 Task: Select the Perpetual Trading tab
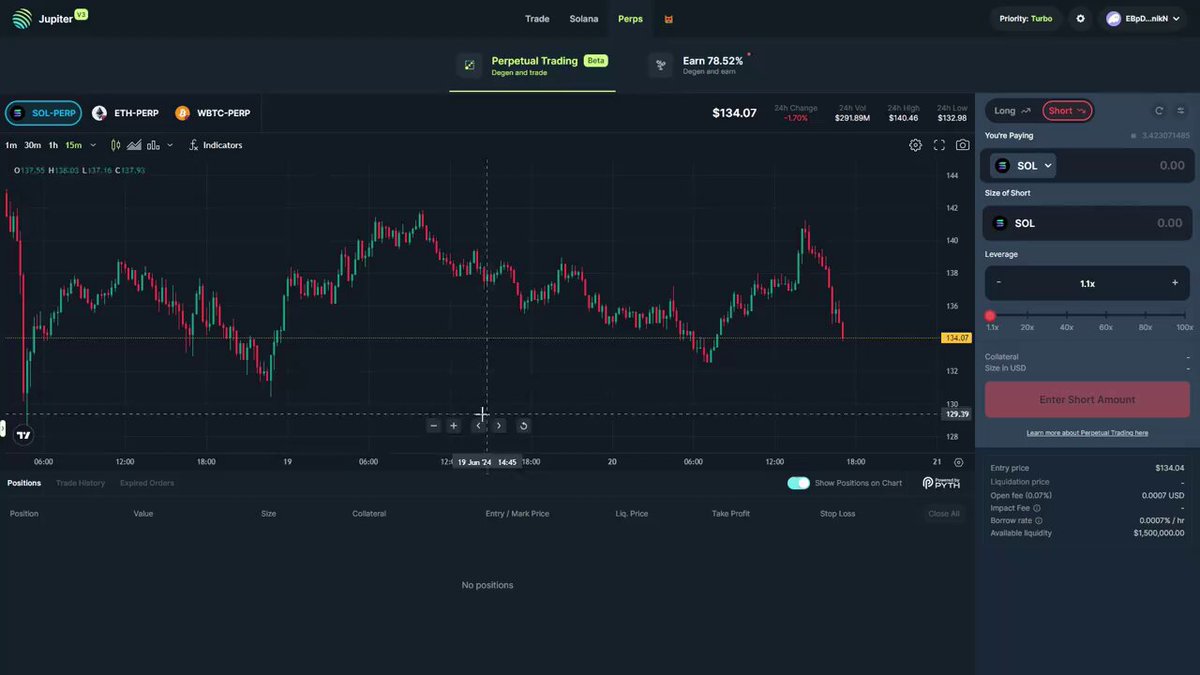[532, 66]
